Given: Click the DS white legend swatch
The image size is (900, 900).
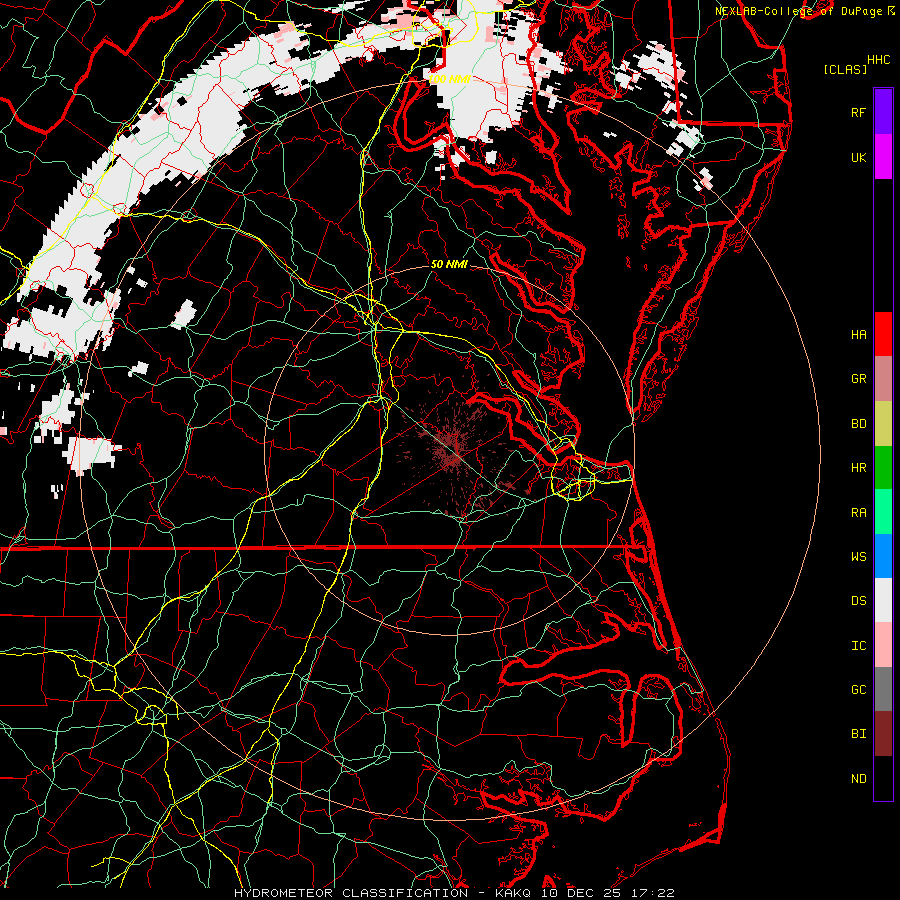Looking at the screenshot, I should tap(883, 600).
